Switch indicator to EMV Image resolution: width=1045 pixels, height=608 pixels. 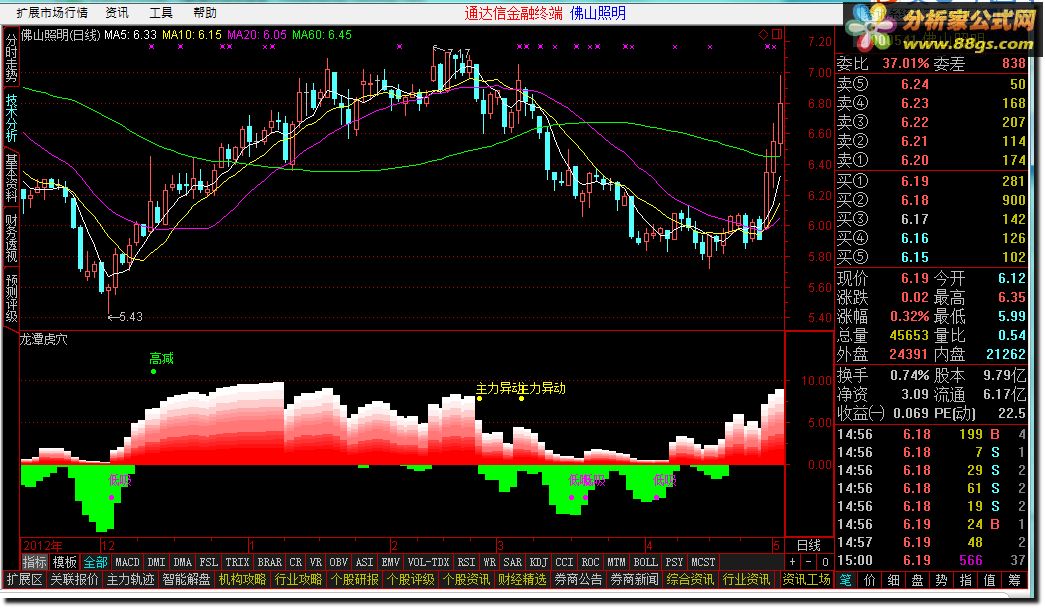(391, 562)
